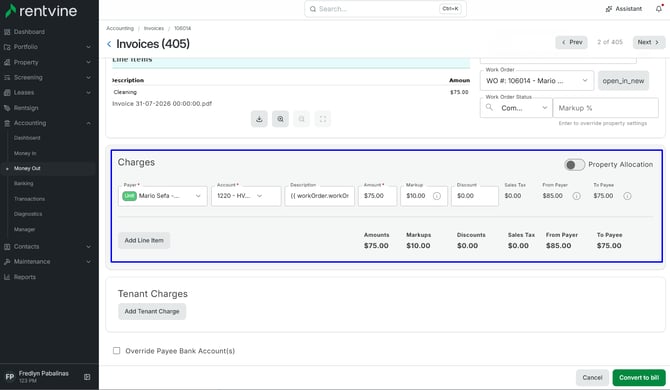Open the Work Order dropdown
Viewport: 670px width, 390px height.
coord(537,81)
